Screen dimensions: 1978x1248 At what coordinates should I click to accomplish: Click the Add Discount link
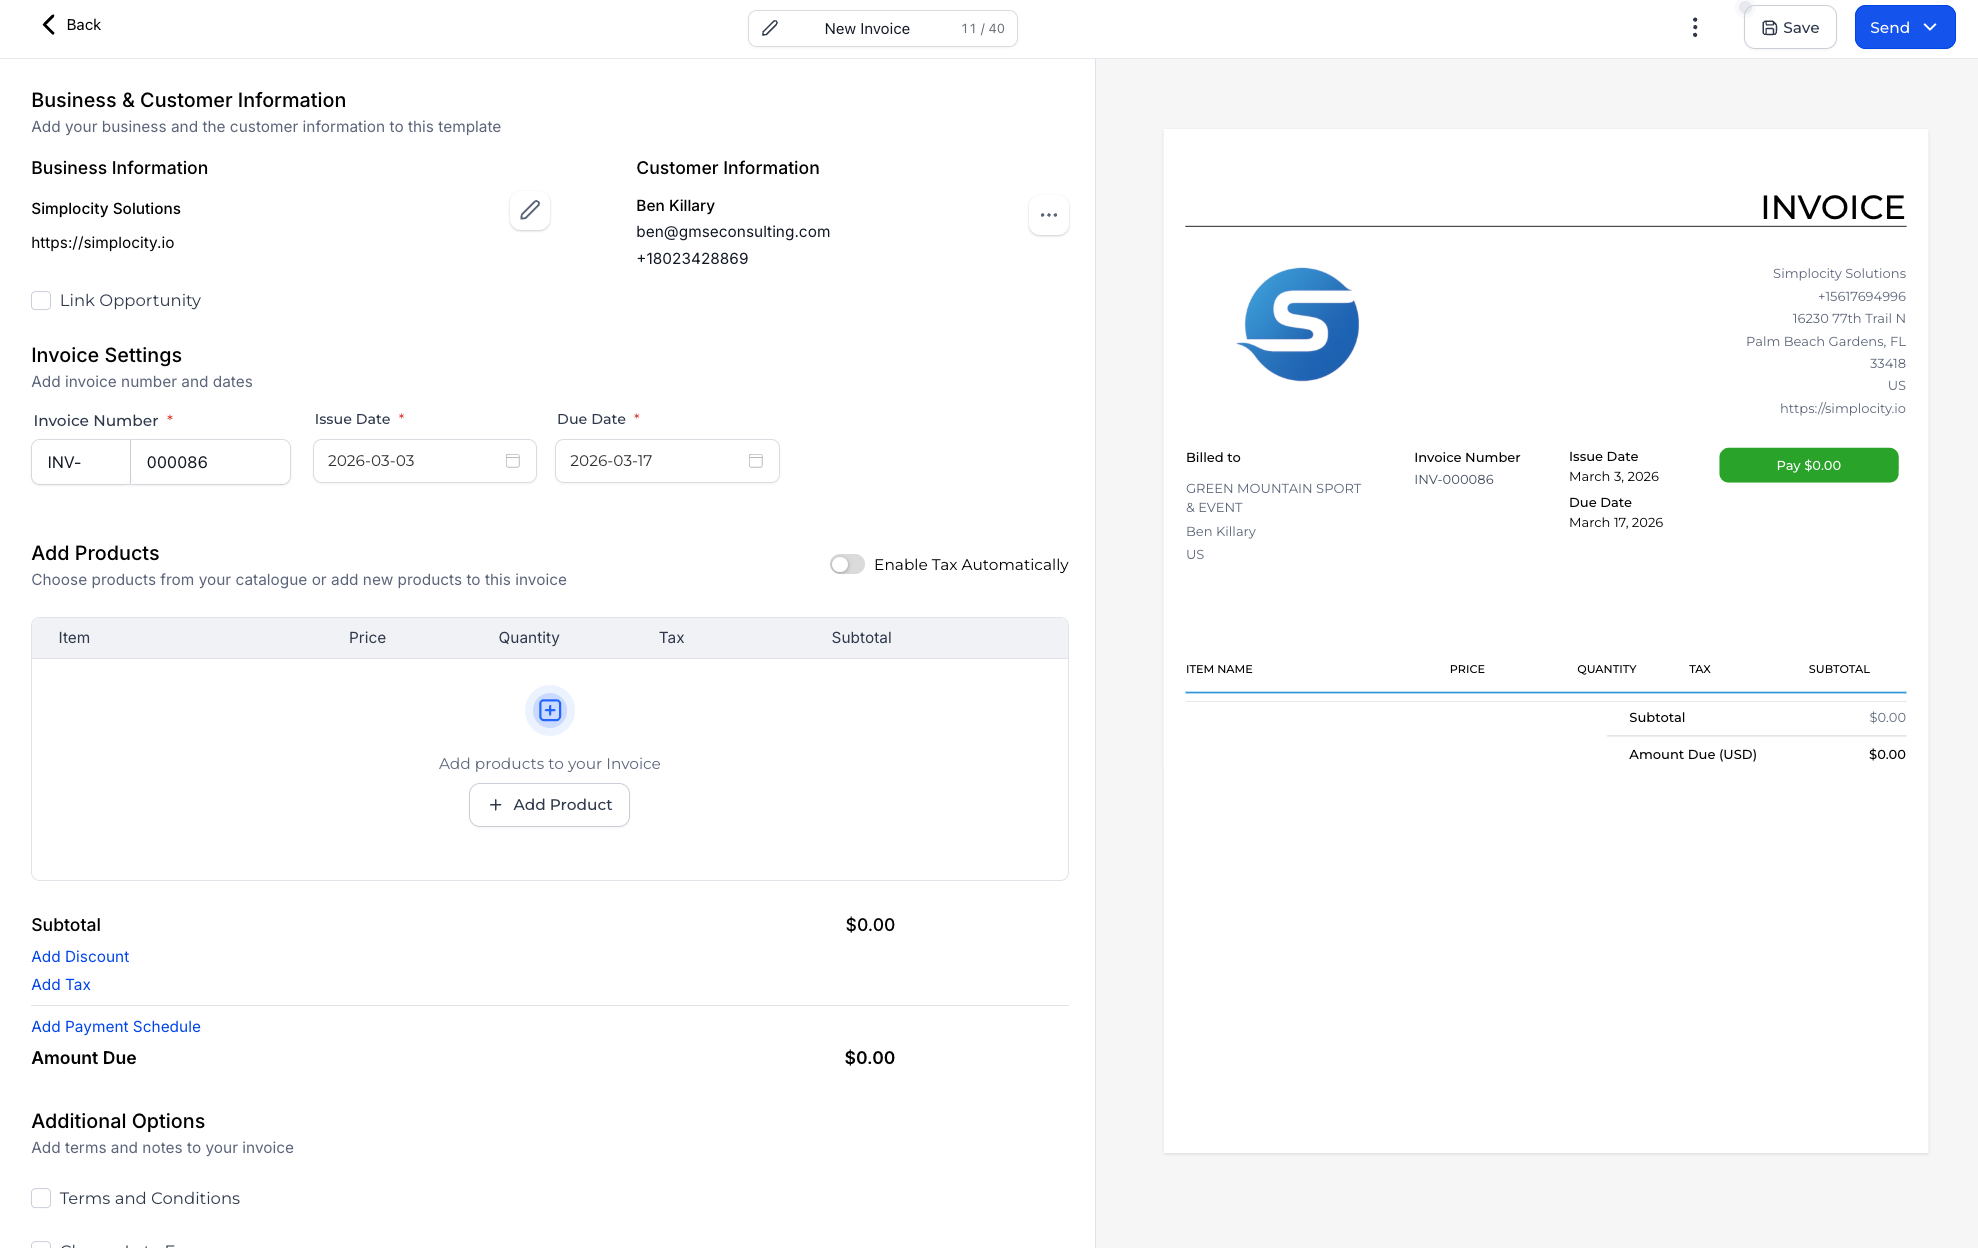[80, 956]
